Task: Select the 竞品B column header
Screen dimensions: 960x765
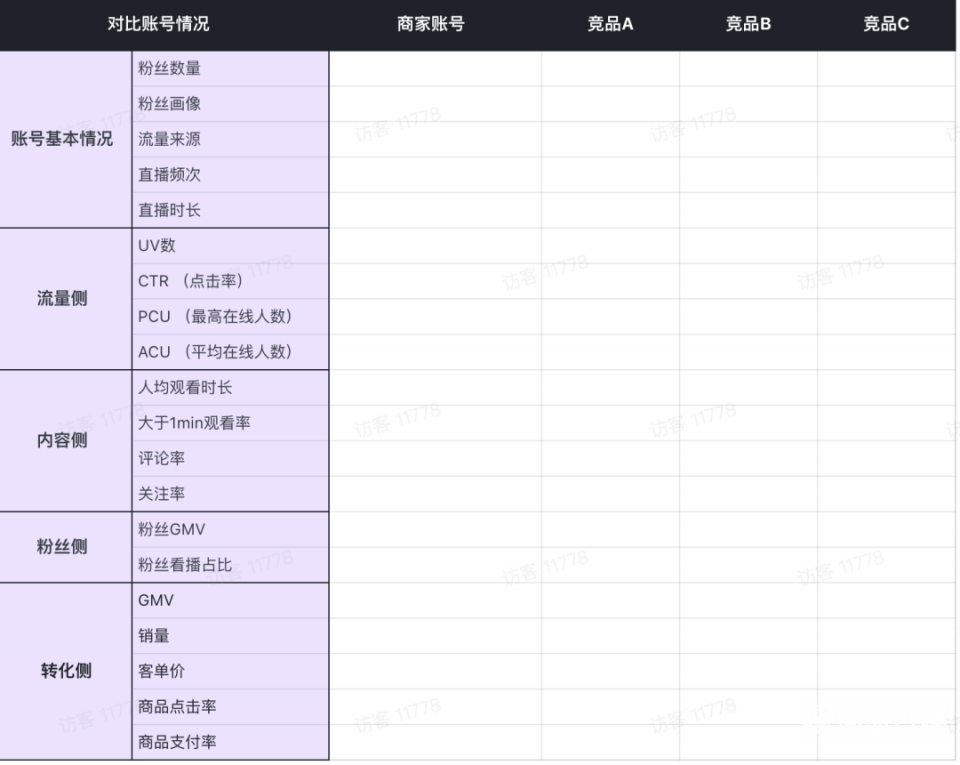Action: [748, 25]
